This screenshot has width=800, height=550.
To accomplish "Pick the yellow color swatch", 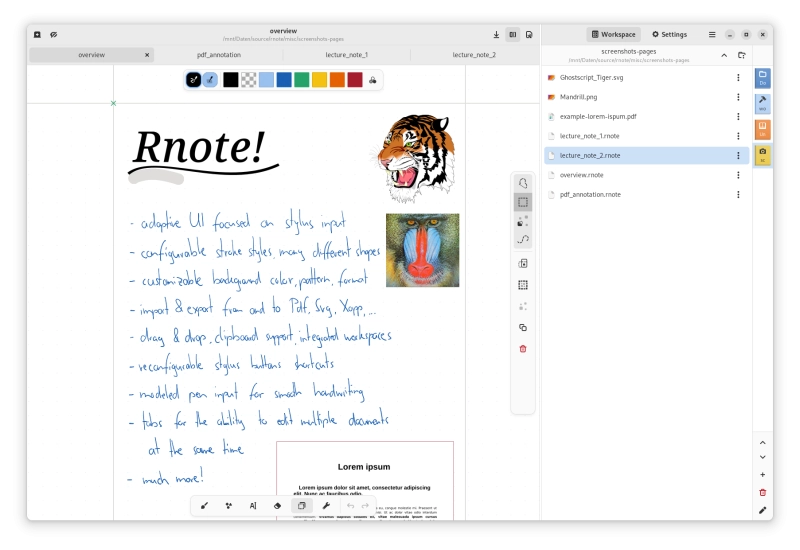I will [x=319, y=80].
